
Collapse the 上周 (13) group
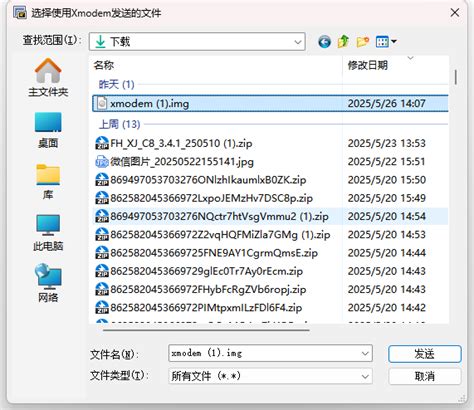coord(120,124)
